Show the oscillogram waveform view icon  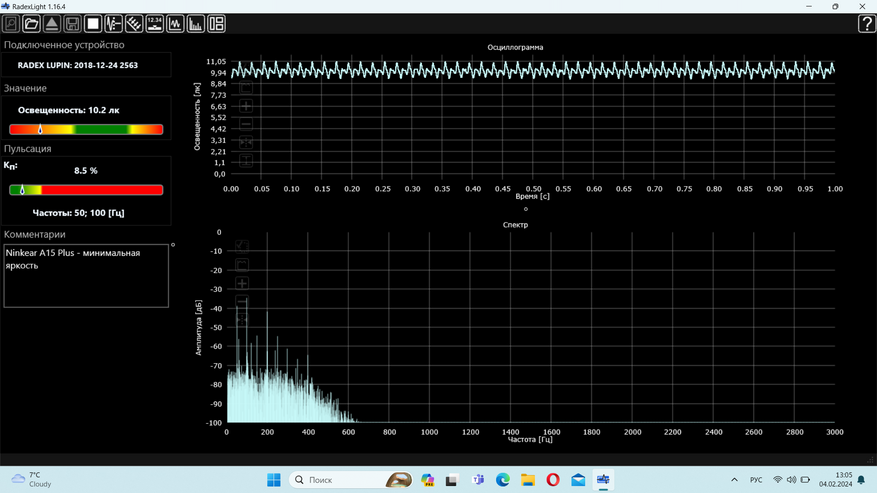[x=175, y=24]
